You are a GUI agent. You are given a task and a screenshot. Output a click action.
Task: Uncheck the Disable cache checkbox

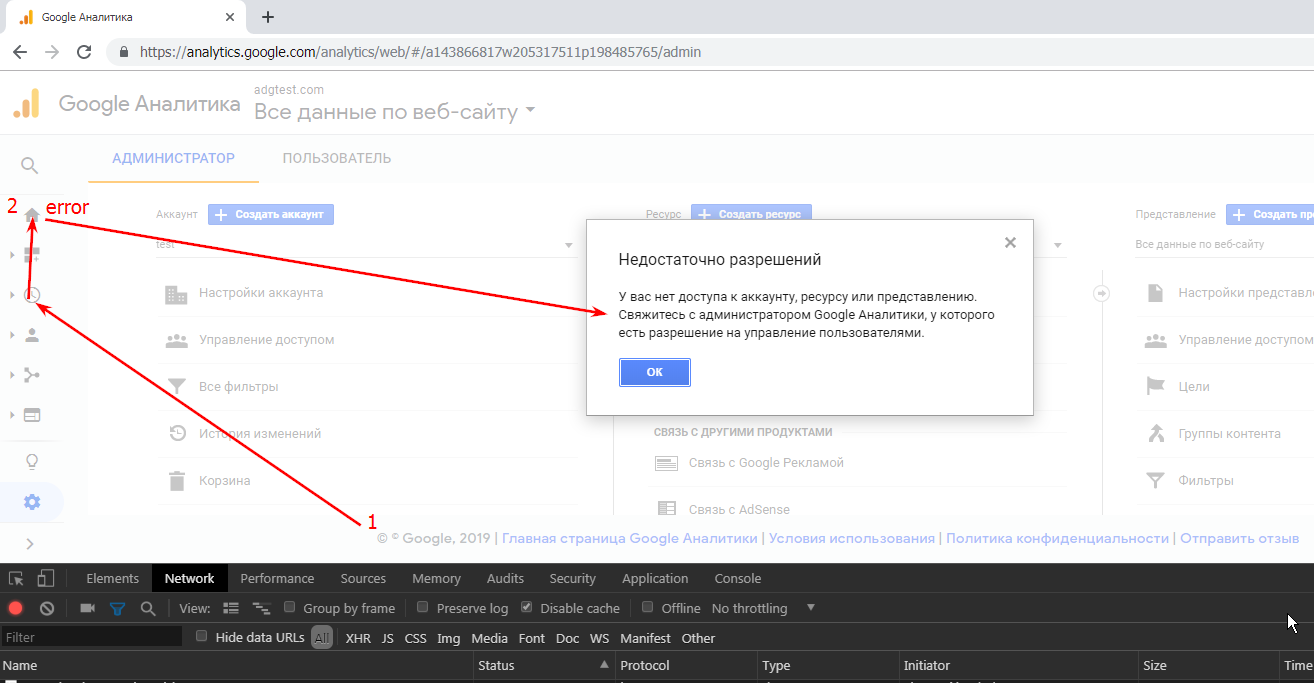(x=527, y=607)
